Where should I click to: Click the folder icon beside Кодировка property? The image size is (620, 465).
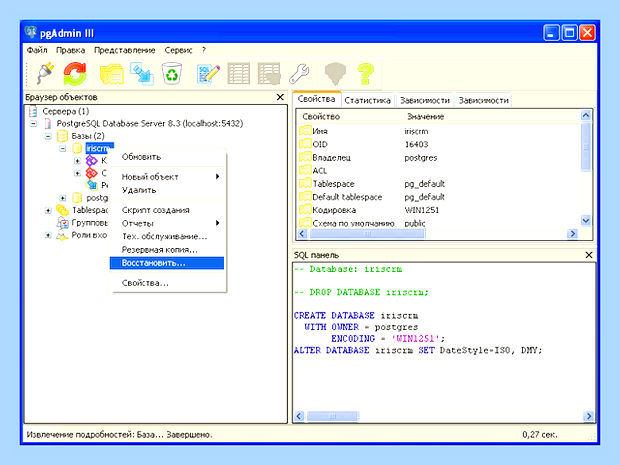305,210
